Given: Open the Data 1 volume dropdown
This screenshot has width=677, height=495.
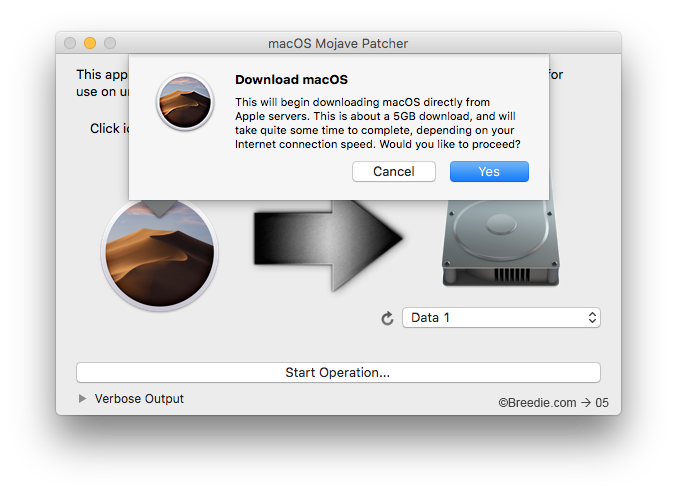Looking at the screenshot, I should (x=501, y=317).
